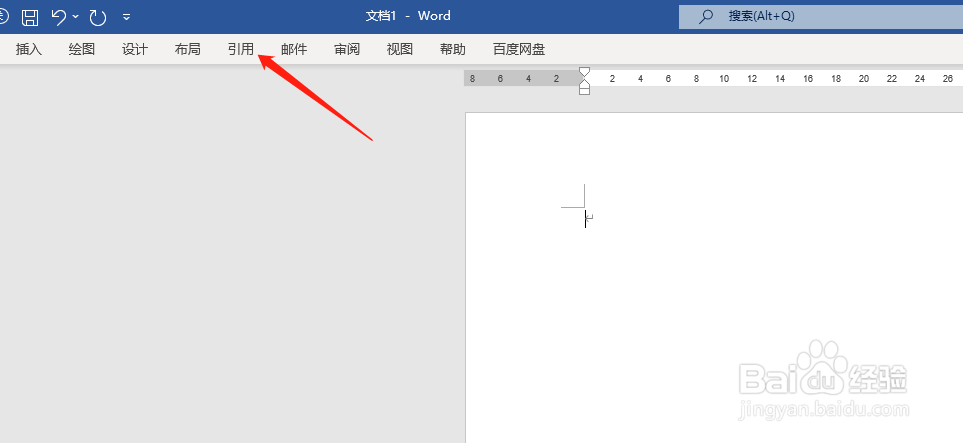Switch to the 布局 tab
The height and width of the screenshot is (443, 963).
[187, 50]
